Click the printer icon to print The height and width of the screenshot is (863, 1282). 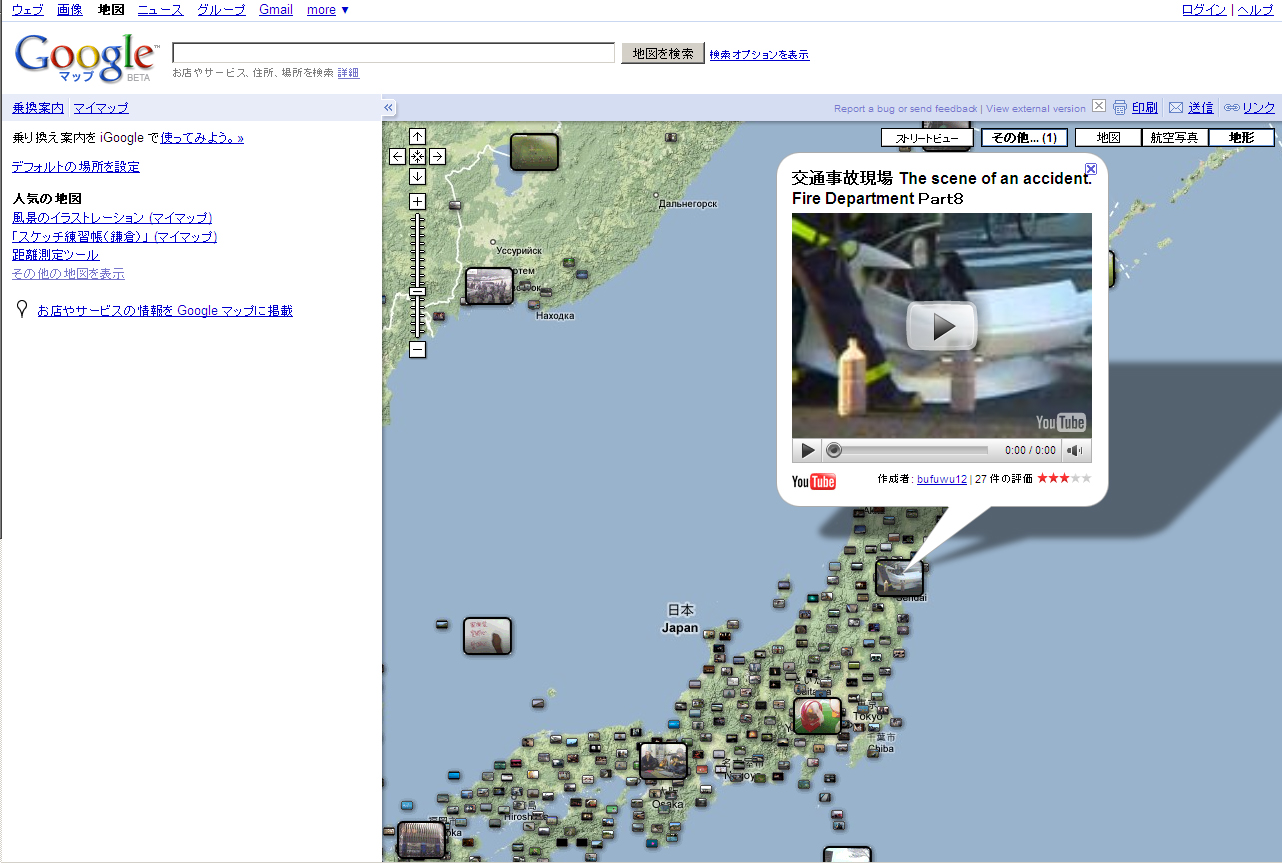coord(1120,108)
